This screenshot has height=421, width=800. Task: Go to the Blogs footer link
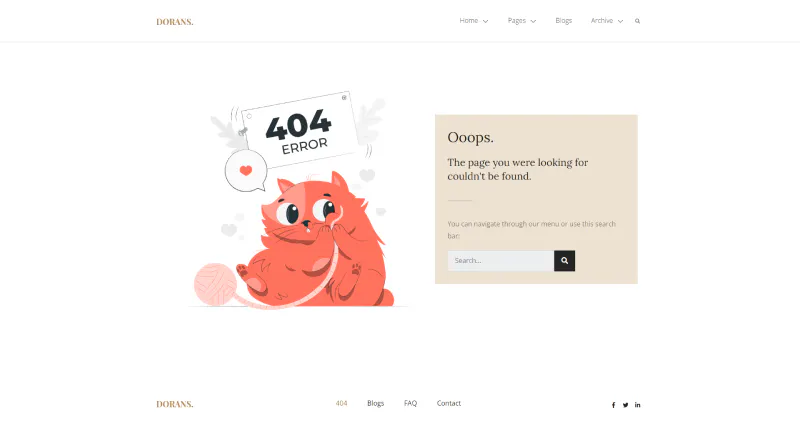376,403
